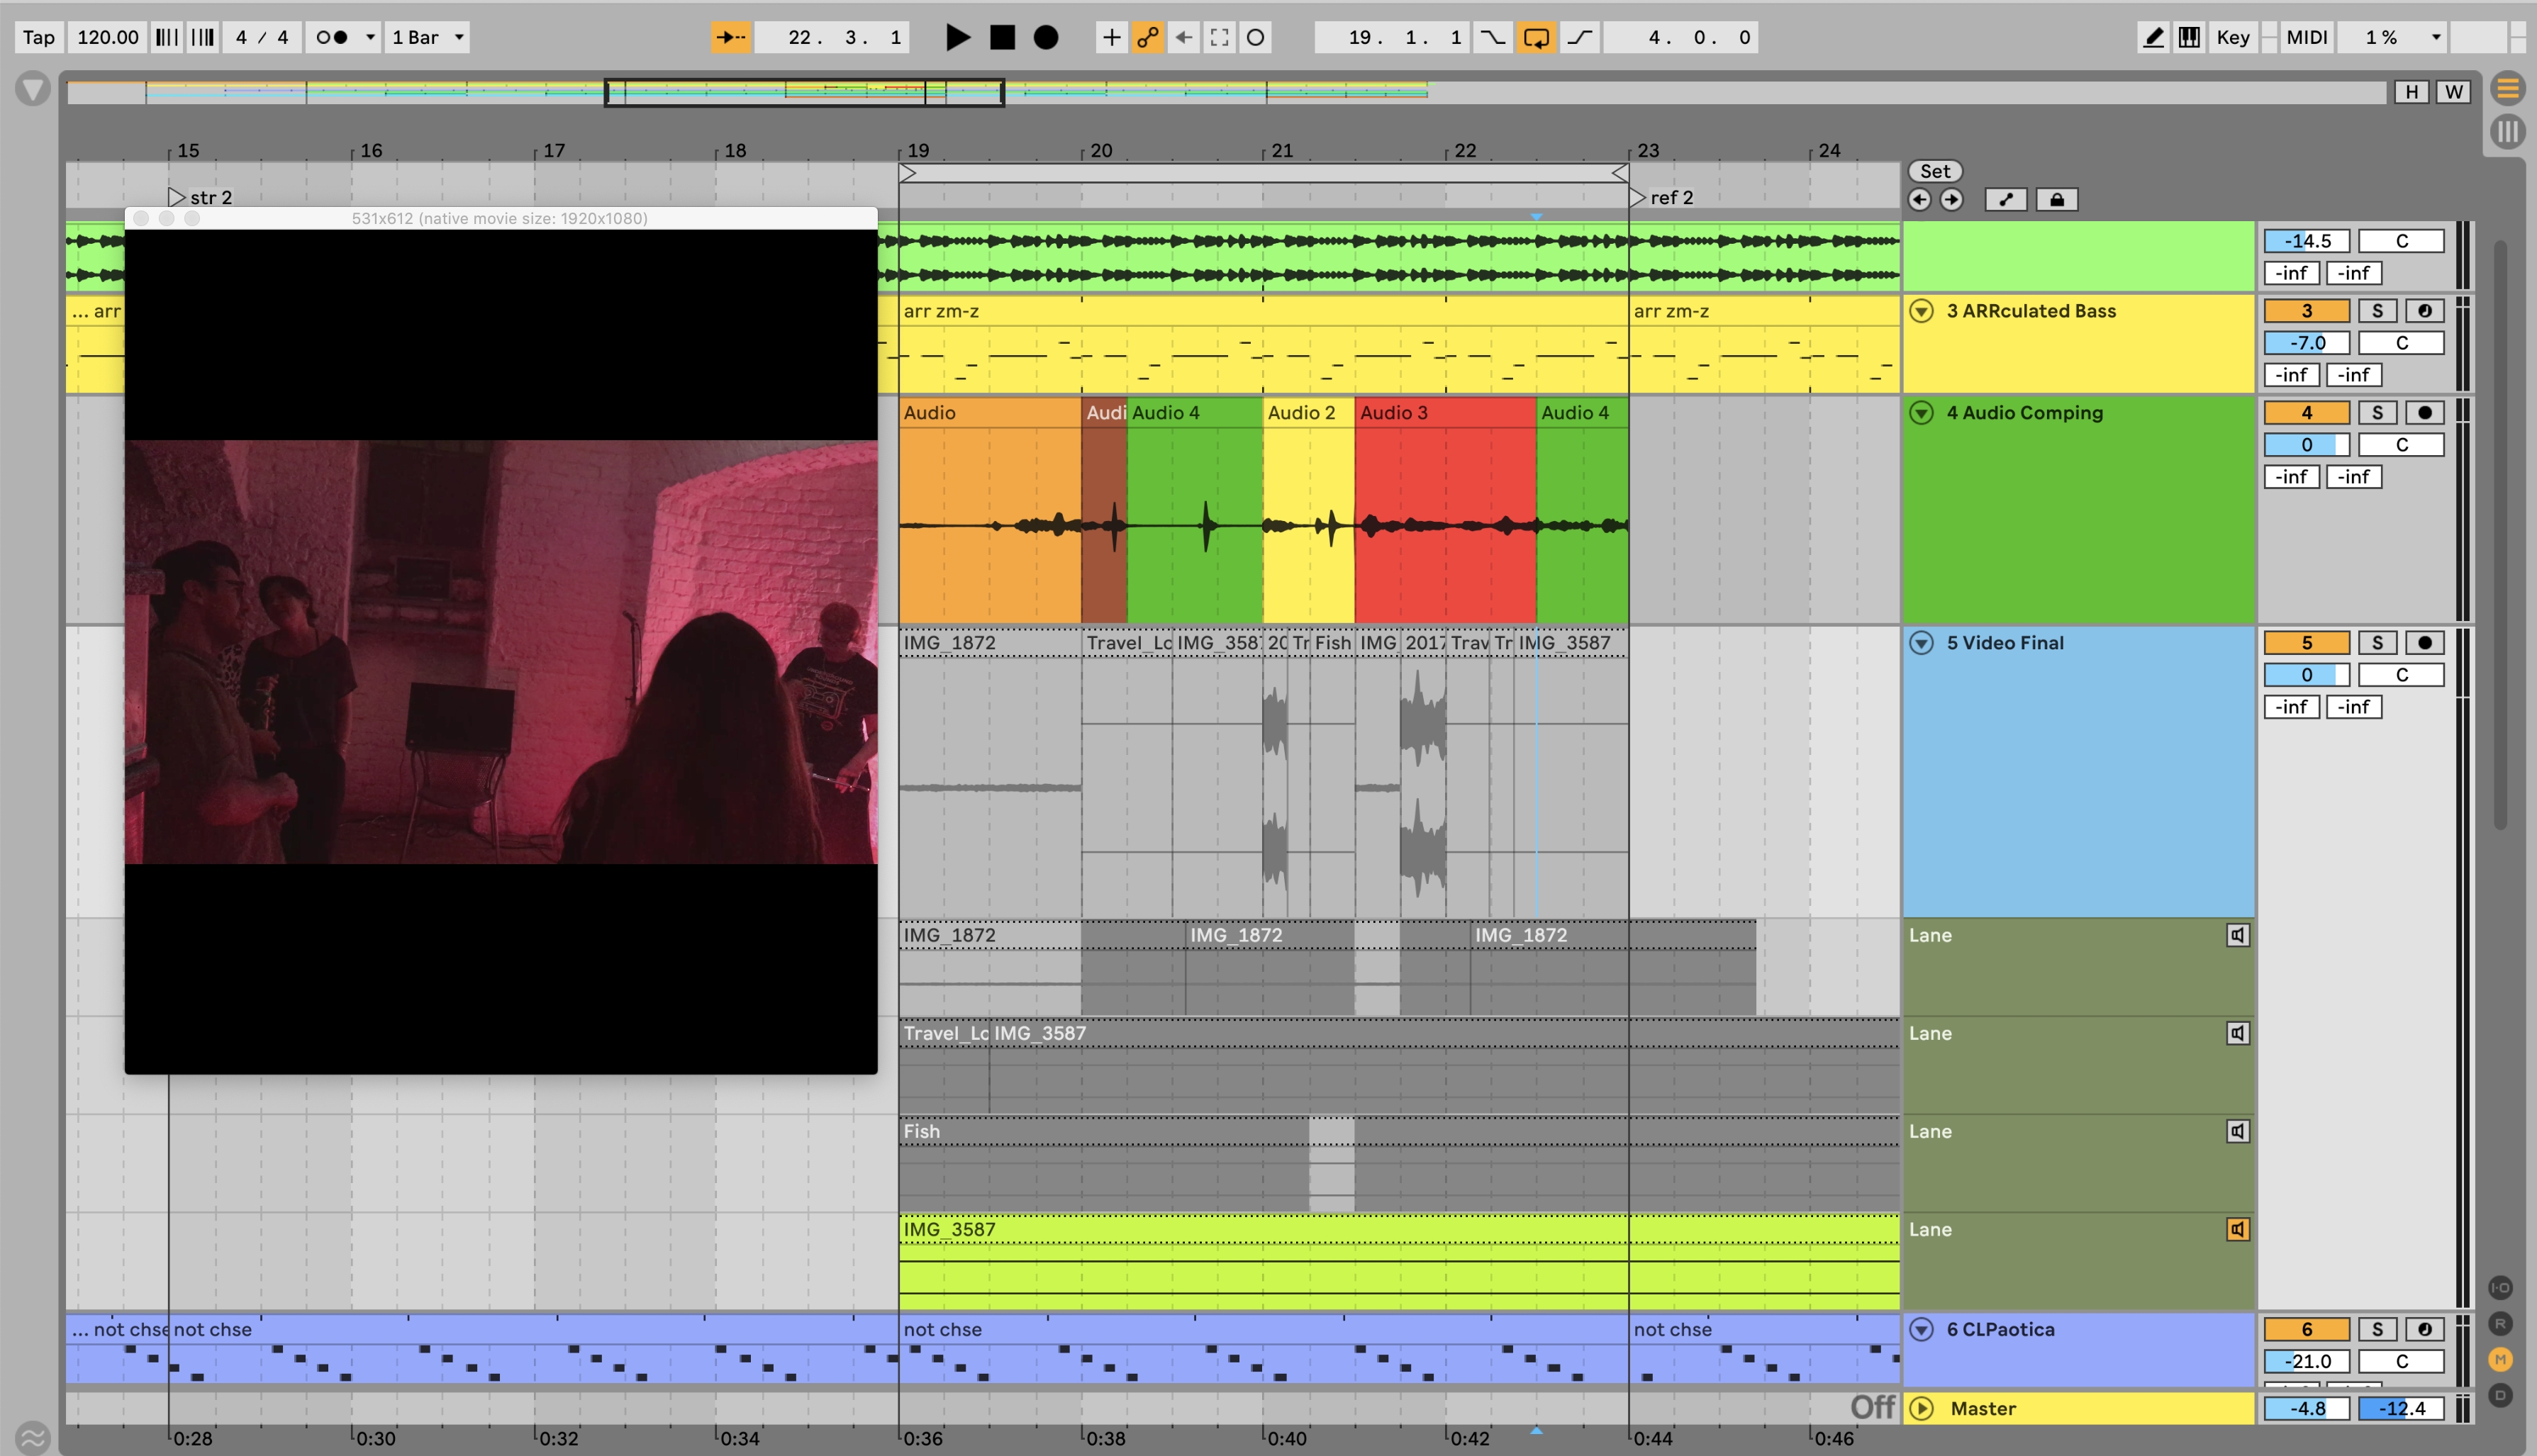Click the 6 CLPaotica volume slider
This screenshot has width=2537, height=1456.
(2306, 1361)
